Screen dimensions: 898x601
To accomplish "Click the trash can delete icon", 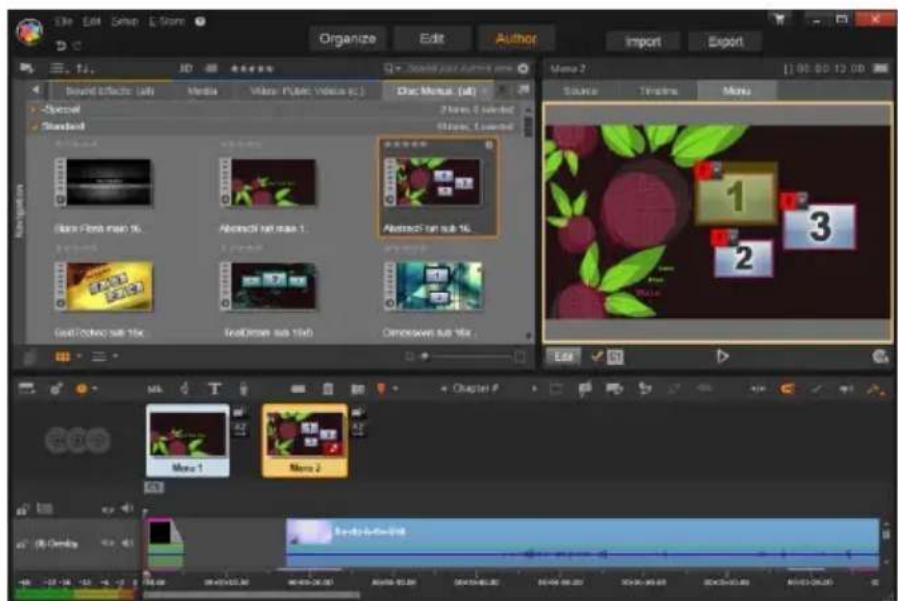I will tap(328, 389).
